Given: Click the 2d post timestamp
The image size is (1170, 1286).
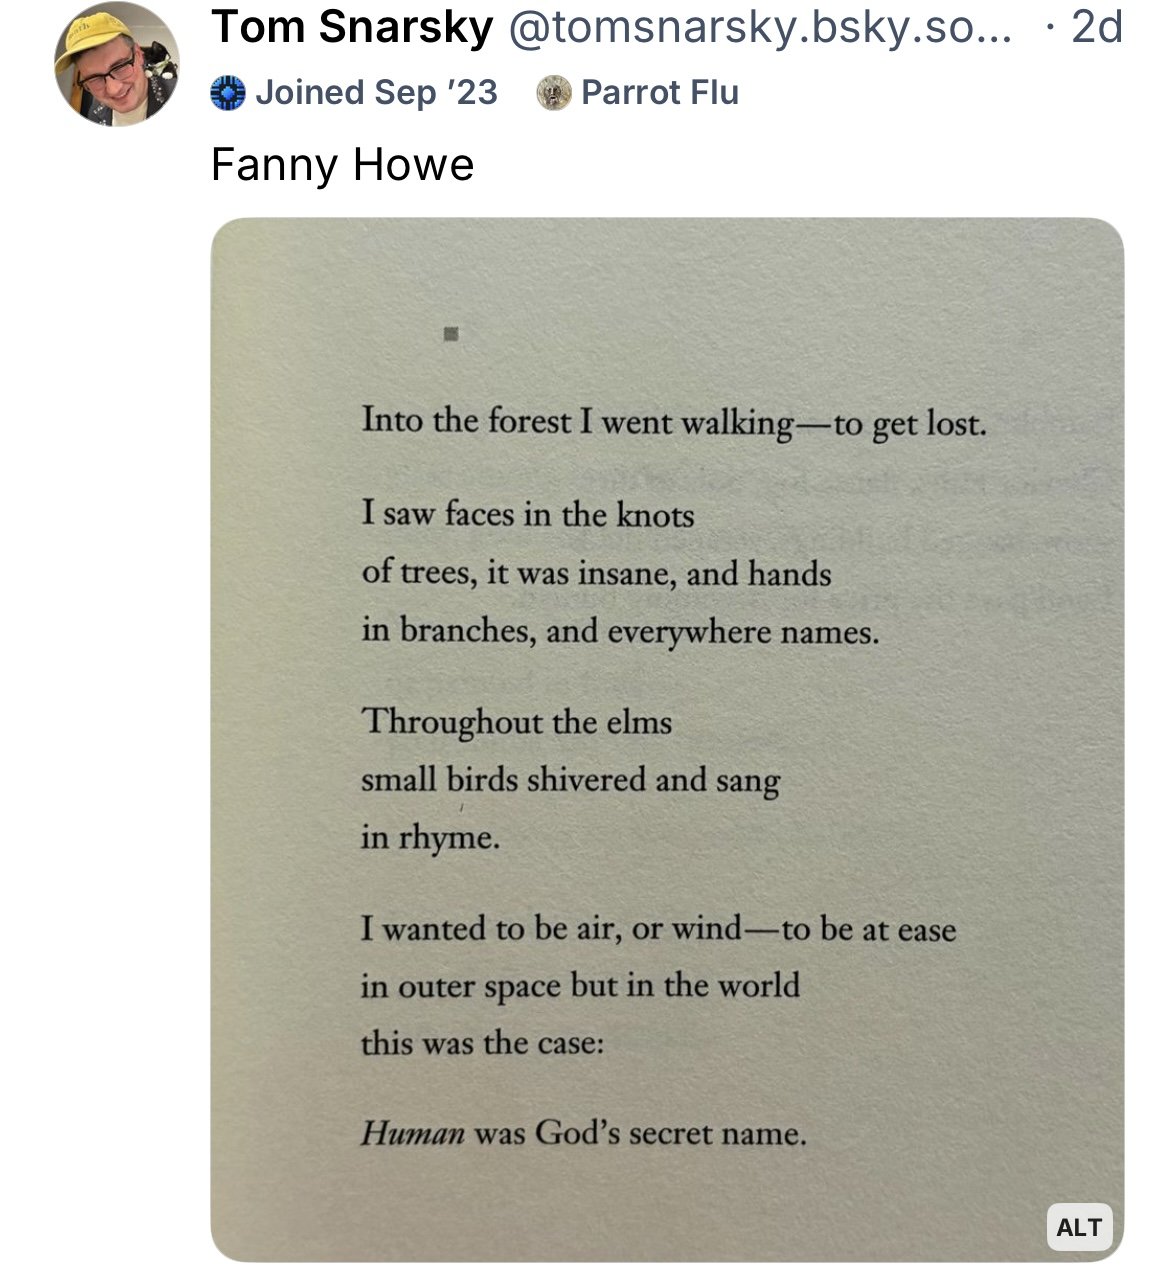Looking at the screenshot, I should [x=1096, y=28].
